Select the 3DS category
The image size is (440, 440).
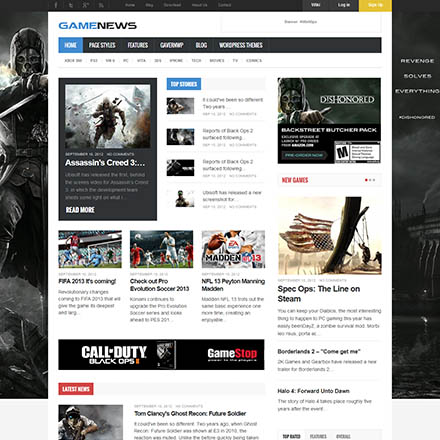pos(158,61)
